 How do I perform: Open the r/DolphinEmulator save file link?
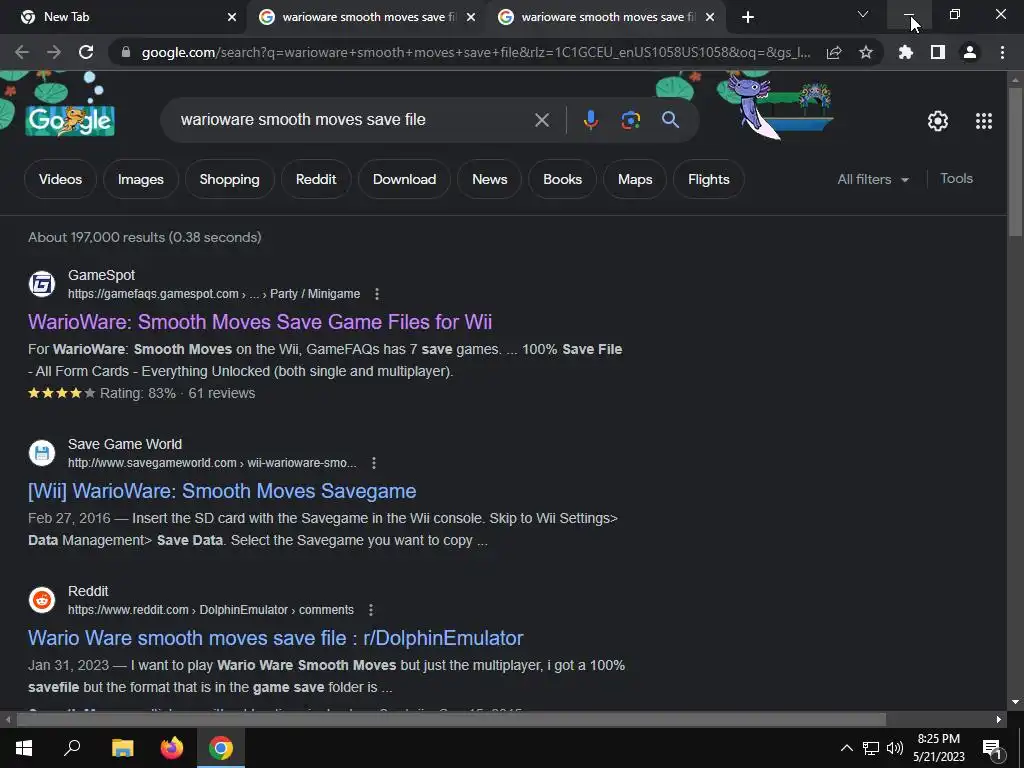tap(276, 637)
